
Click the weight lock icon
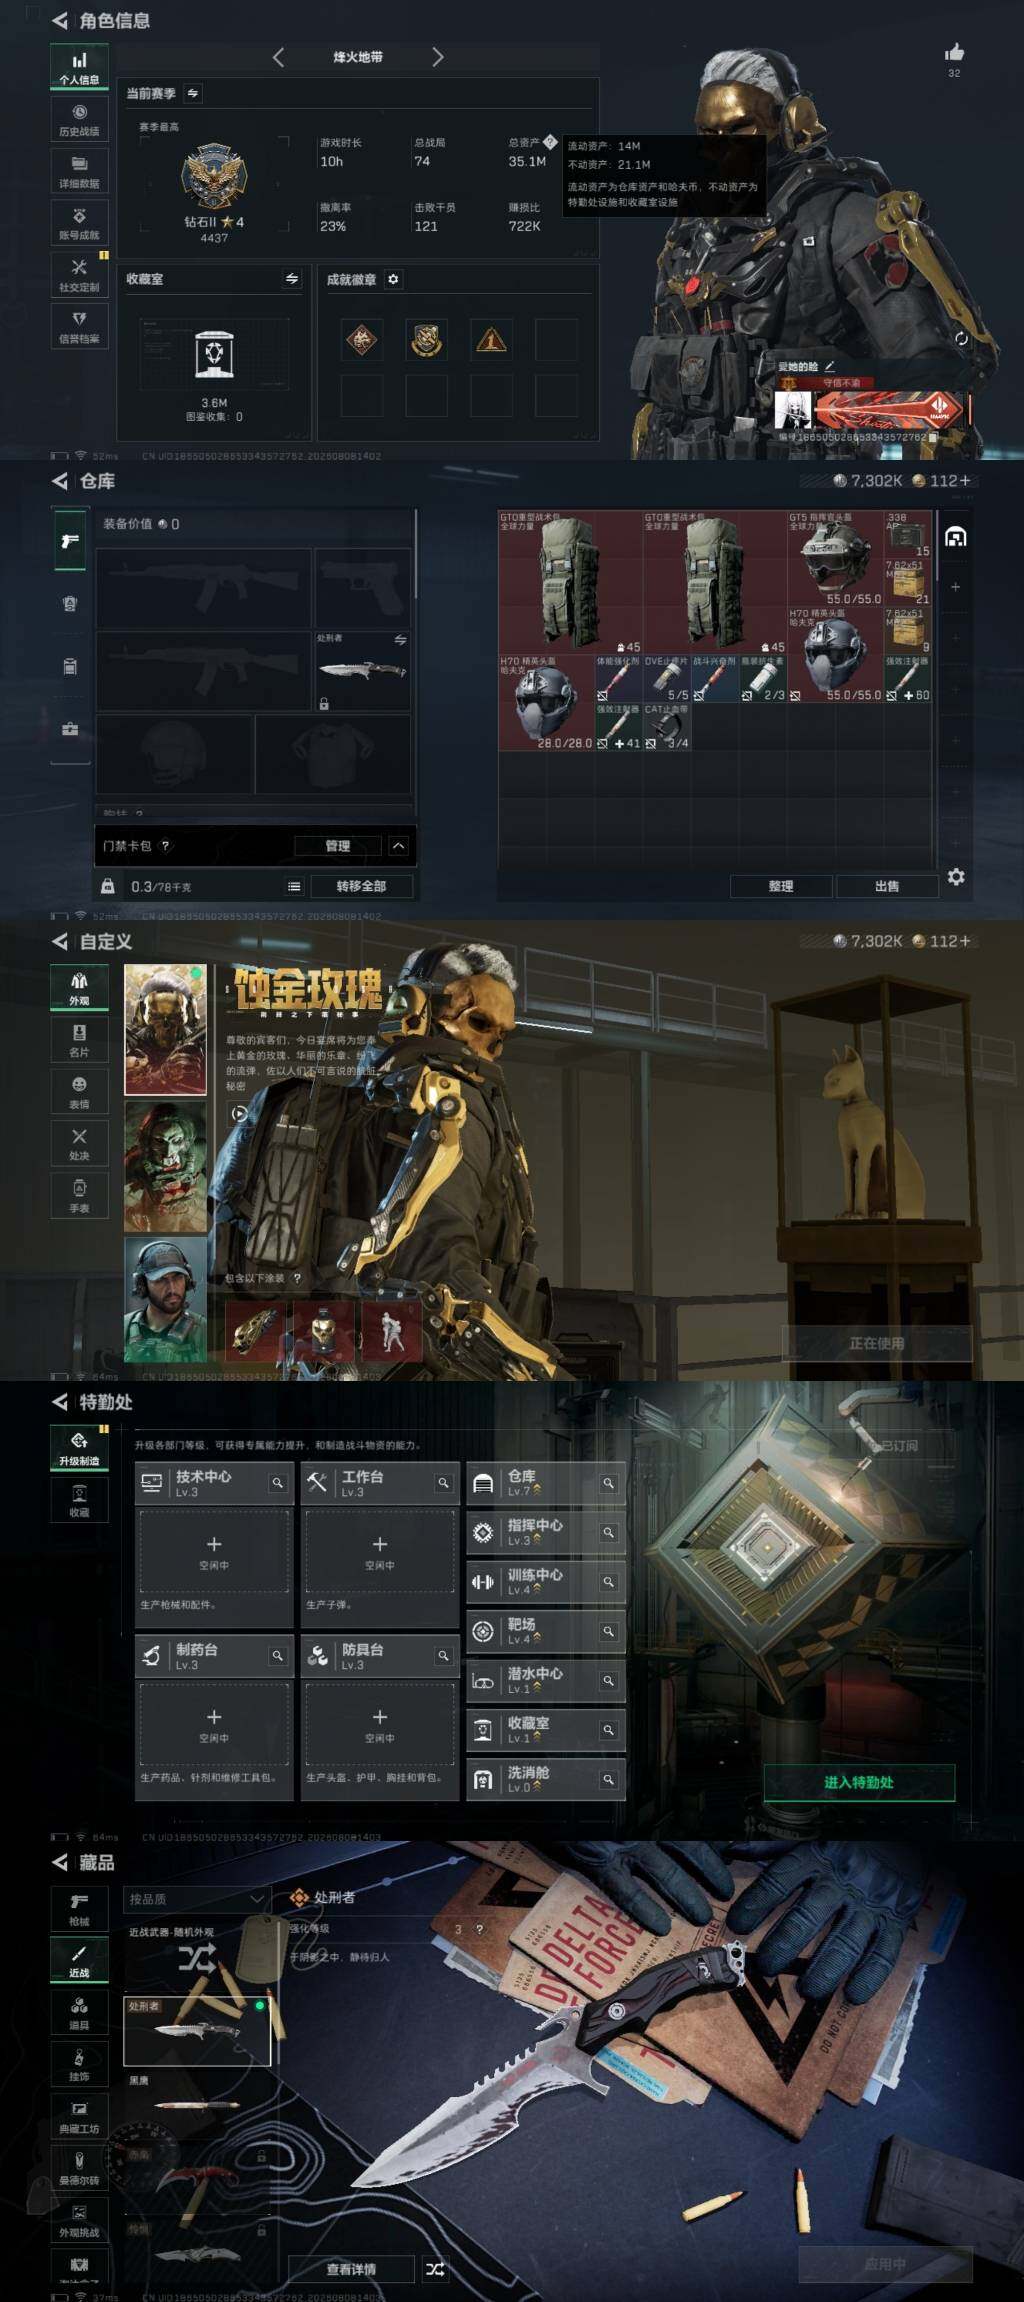pos(107,886)
